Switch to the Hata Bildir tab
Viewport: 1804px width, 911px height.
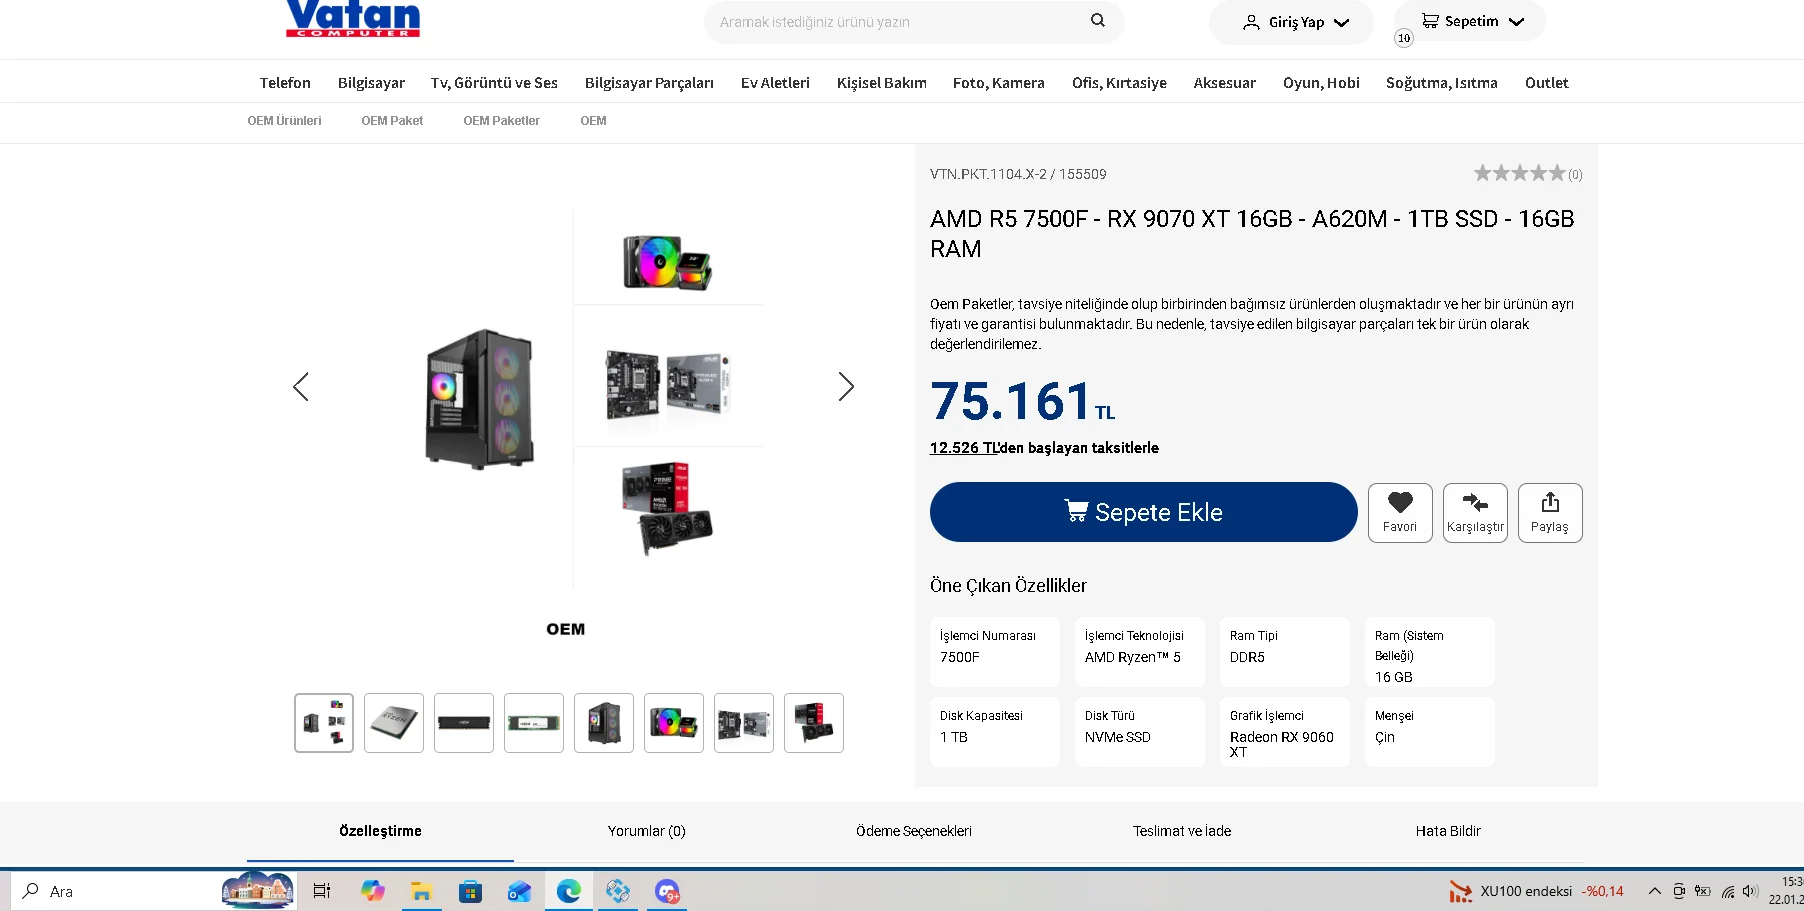[x=1448, y=831]
